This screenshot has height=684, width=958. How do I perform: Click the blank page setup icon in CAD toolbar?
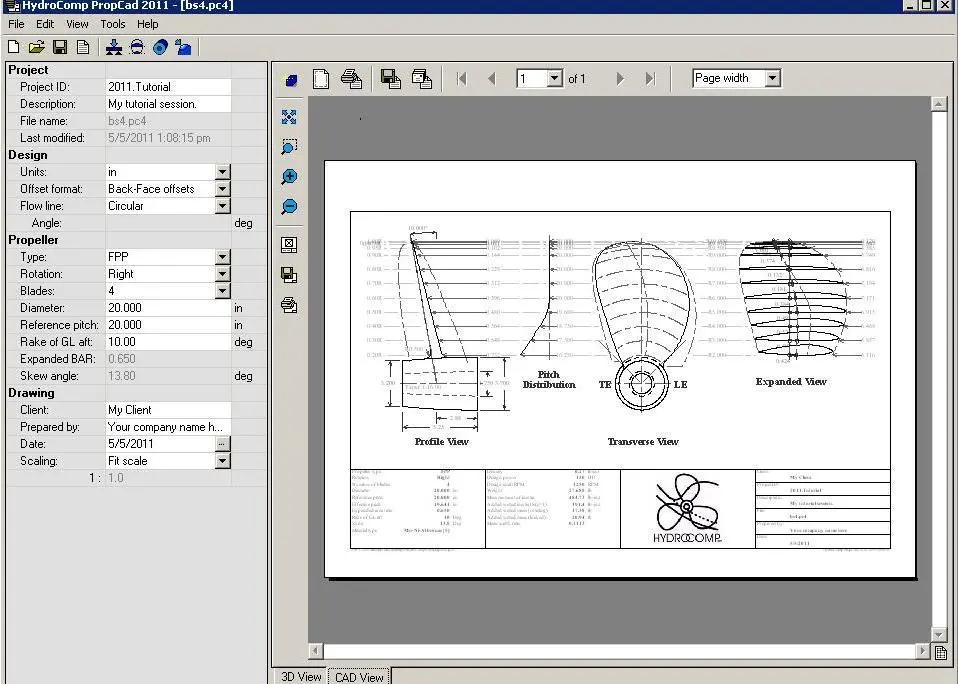[x=321, y=79]
